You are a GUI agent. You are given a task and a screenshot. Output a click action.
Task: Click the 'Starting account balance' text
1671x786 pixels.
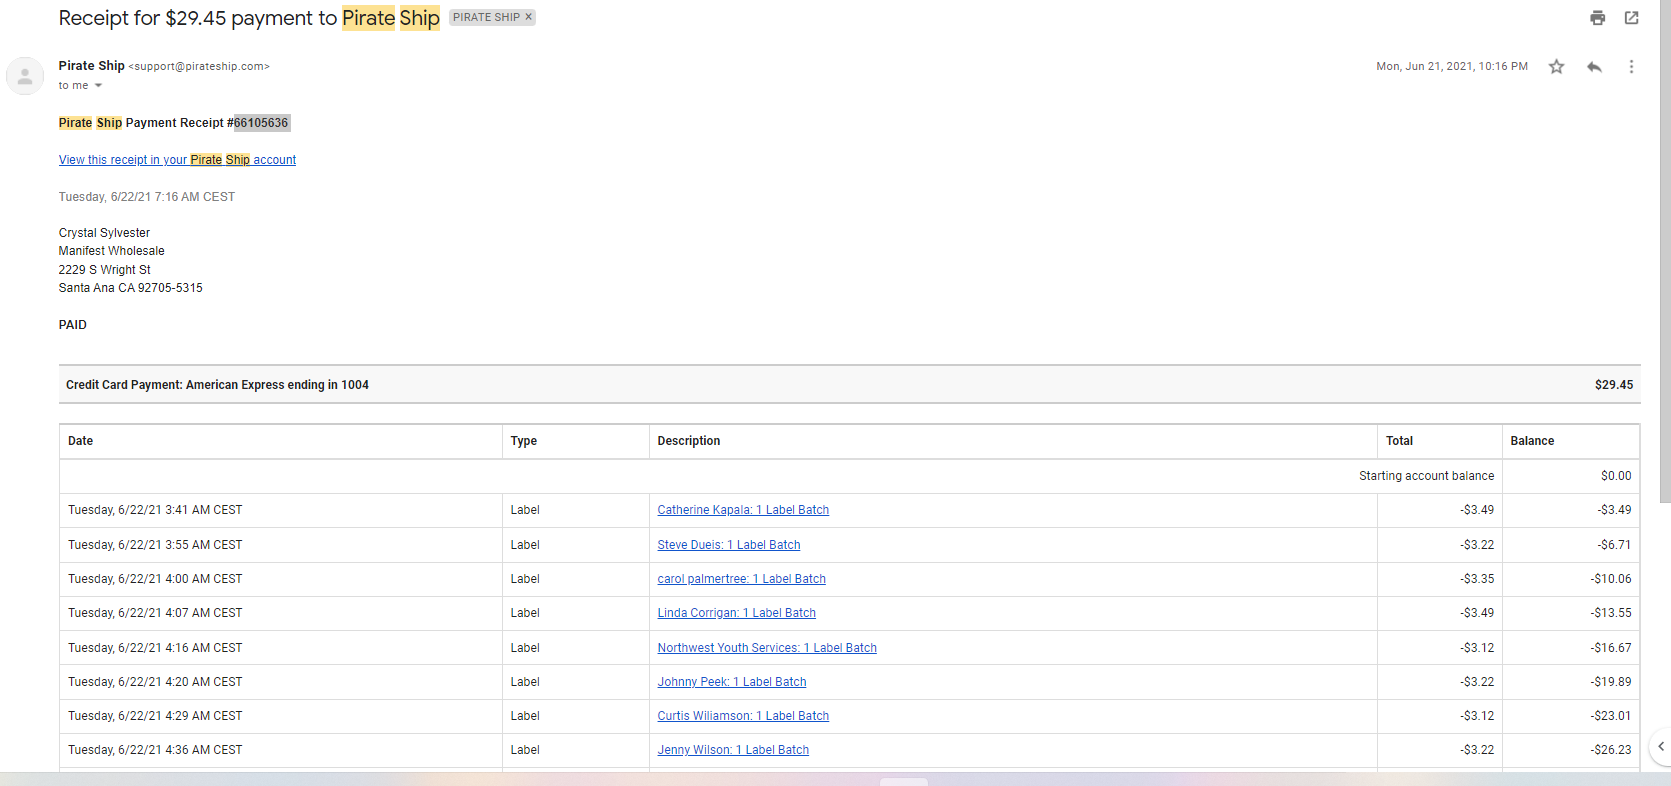(x=1426, y=476)
